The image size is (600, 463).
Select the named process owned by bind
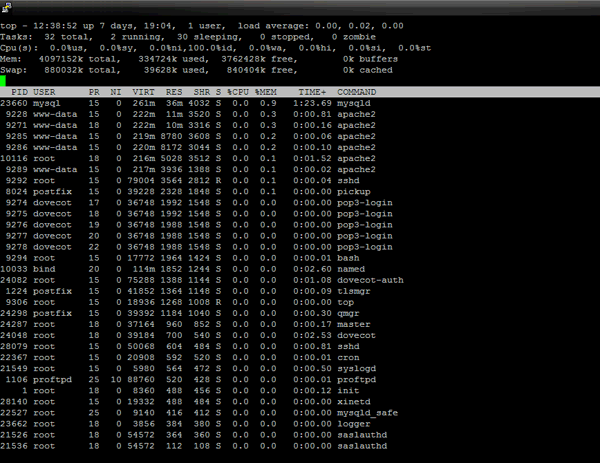click(x=200, y=268)
